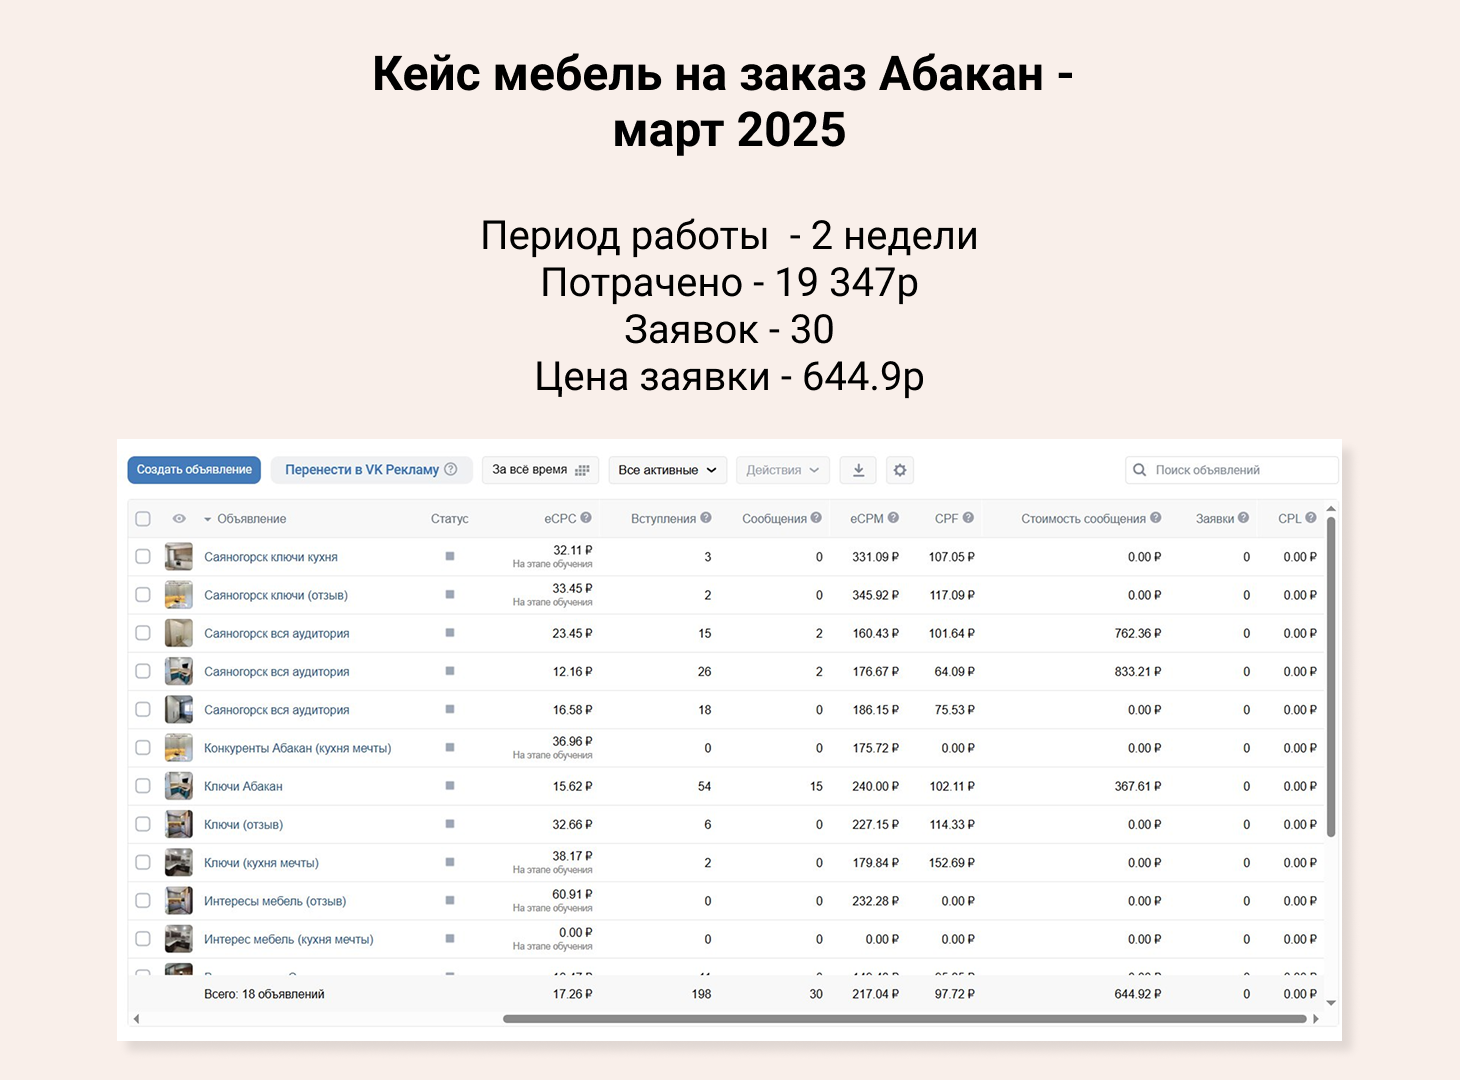Click the eye visibility icon in the table header
The width and height of the screenshot is (1460, 1080).
point(180,519)
